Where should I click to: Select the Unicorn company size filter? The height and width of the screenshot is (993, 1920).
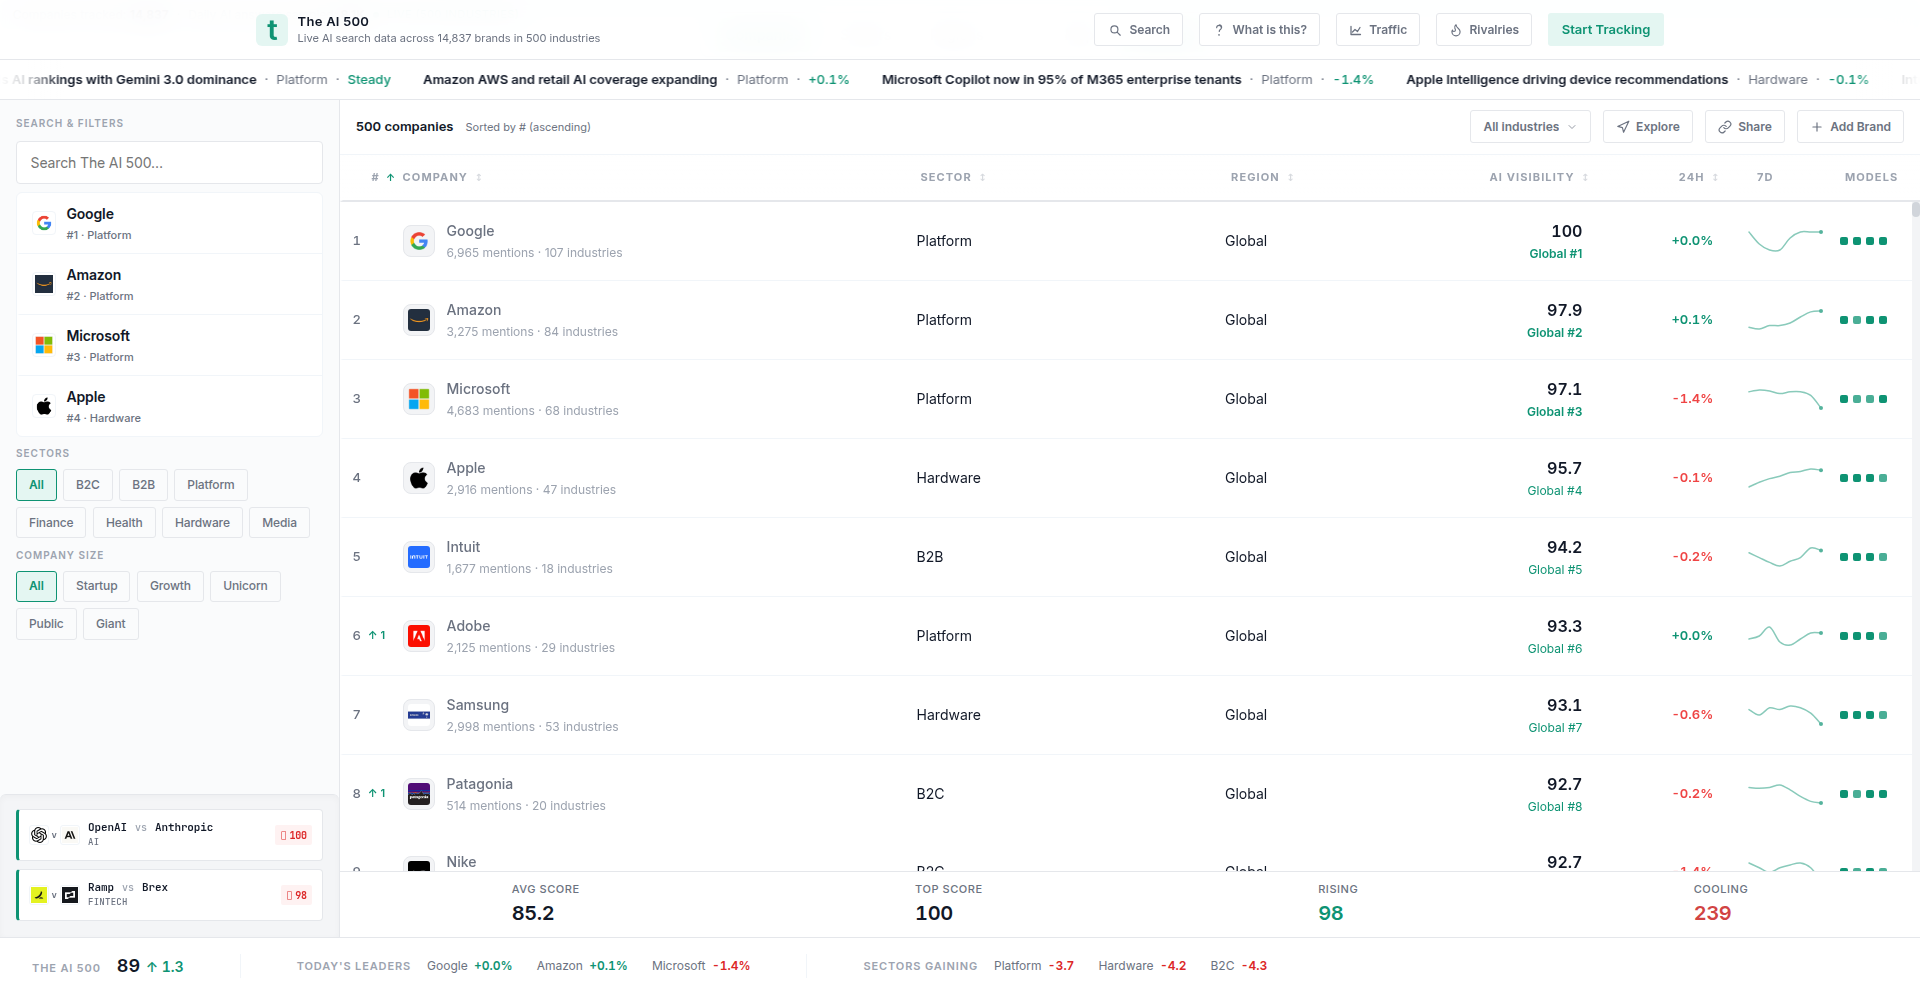245,586
